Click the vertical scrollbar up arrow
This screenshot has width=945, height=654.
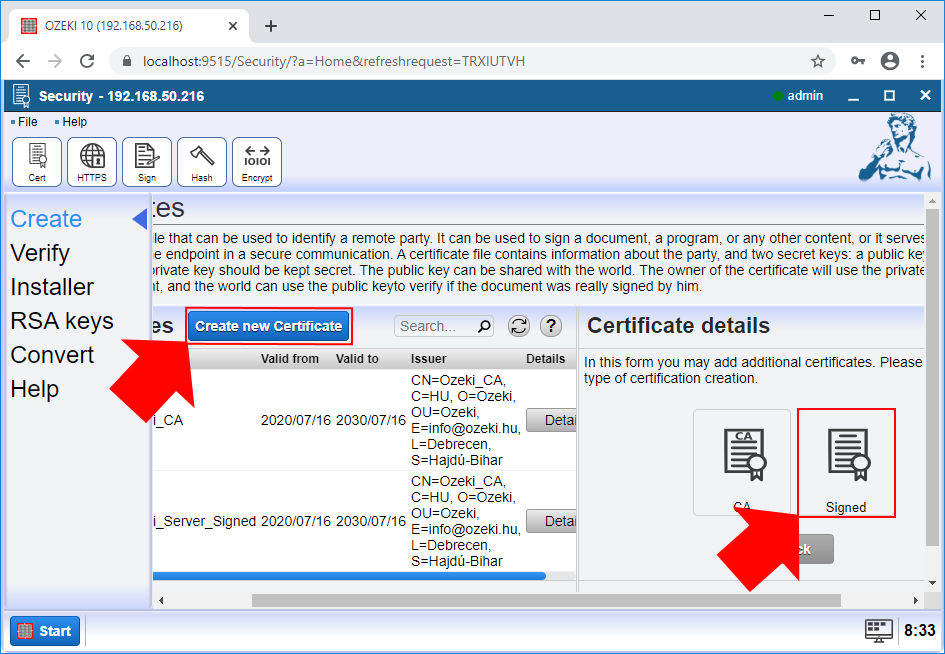pos(932,201)
